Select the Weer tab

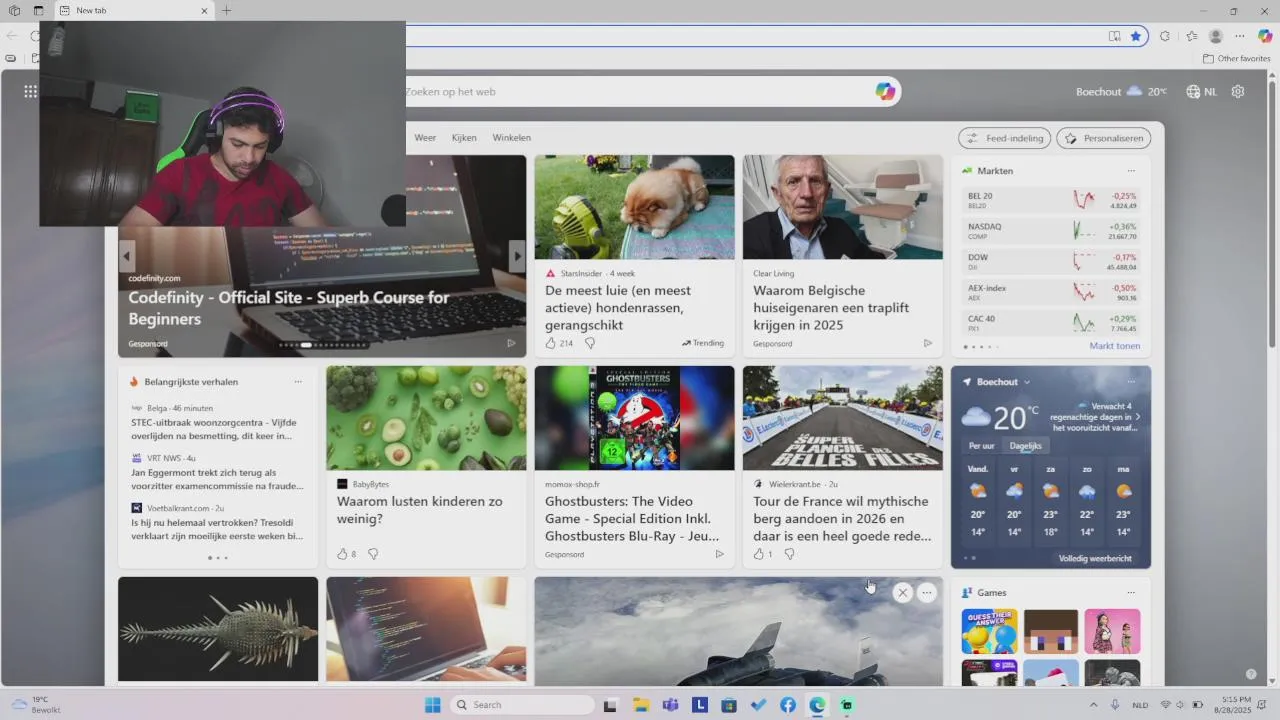pos(425,138)
